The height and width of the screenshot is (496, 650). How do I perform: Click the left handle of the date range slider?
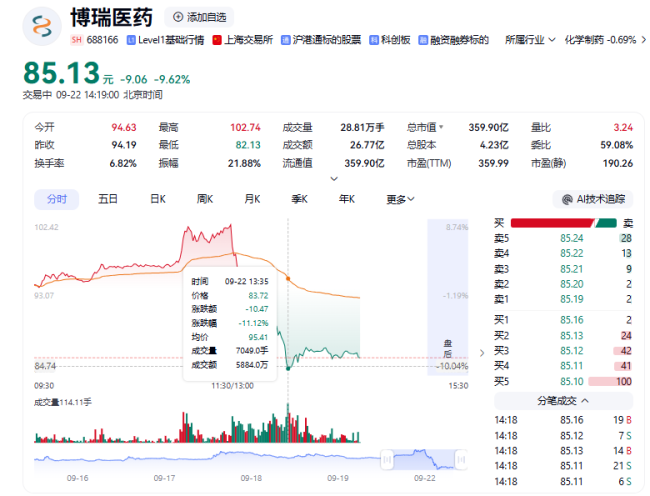point(386,458)
